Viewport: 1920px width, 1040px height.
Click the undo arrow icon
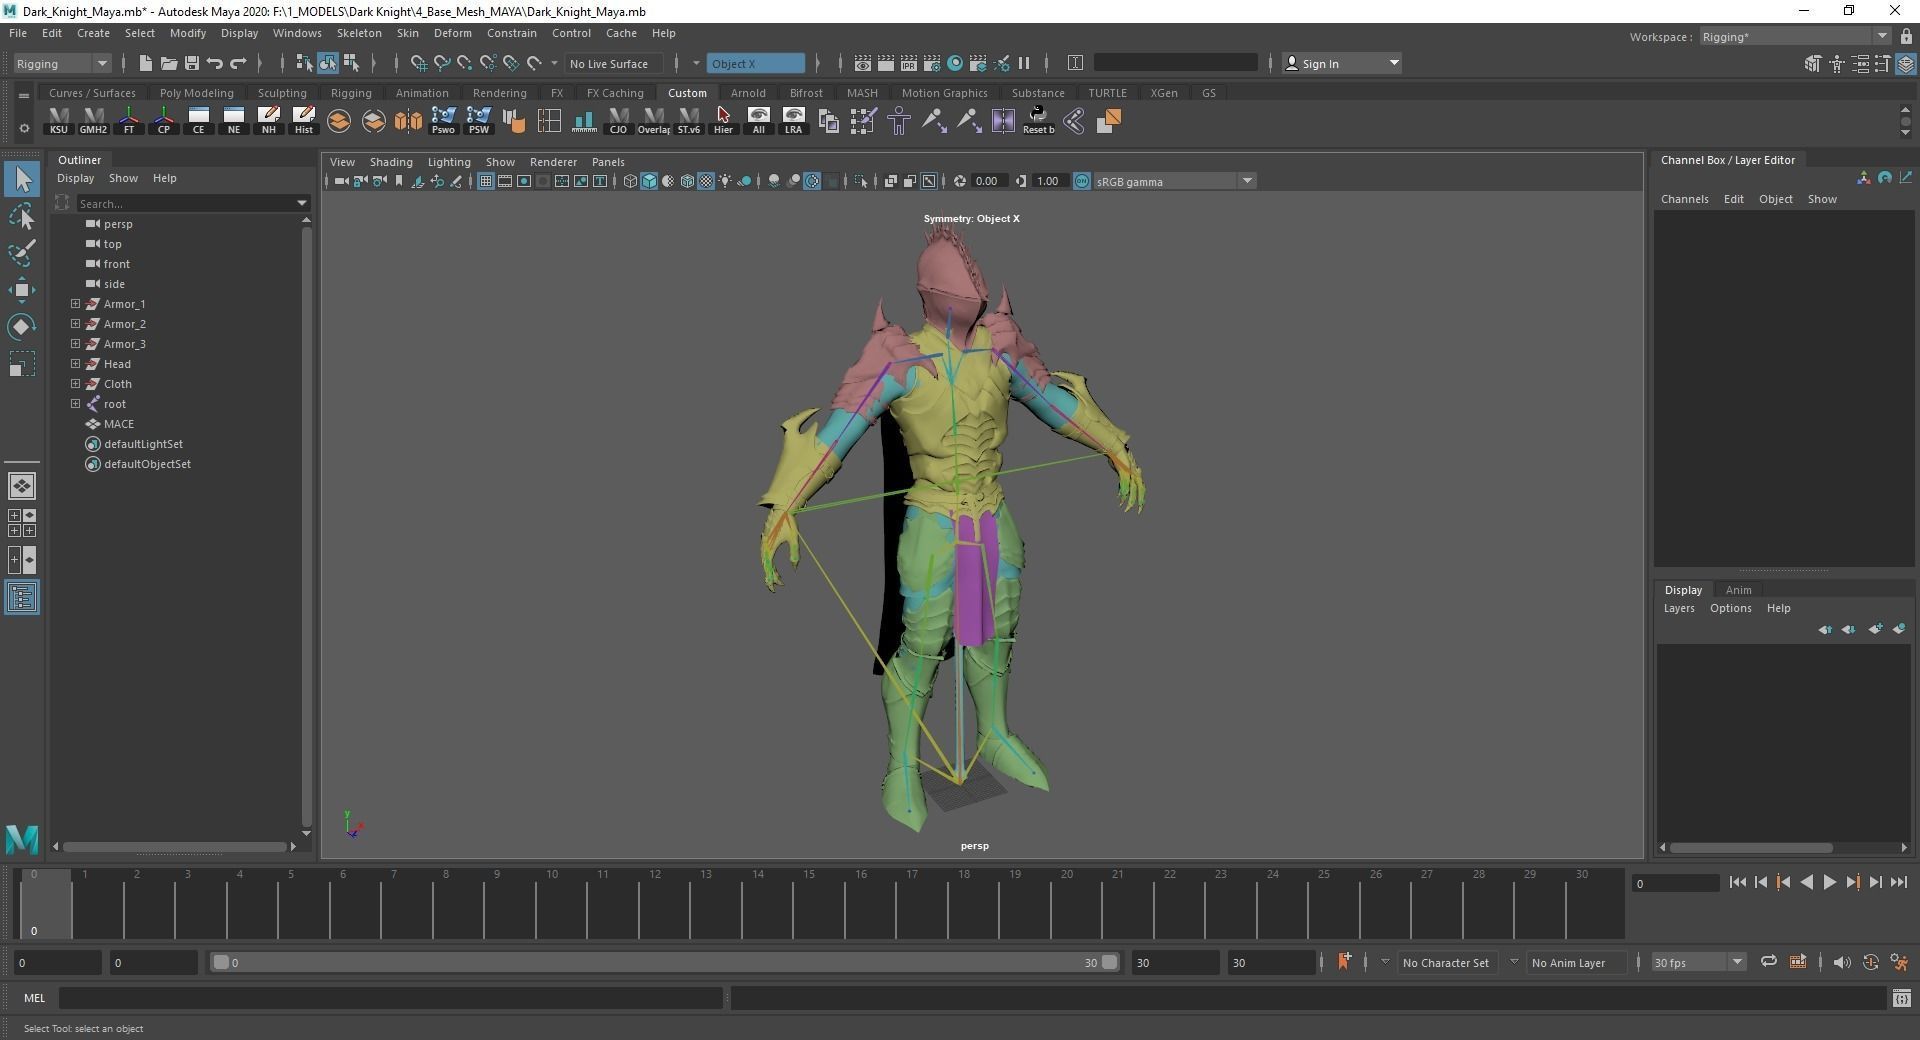click(x=215, y=63)
